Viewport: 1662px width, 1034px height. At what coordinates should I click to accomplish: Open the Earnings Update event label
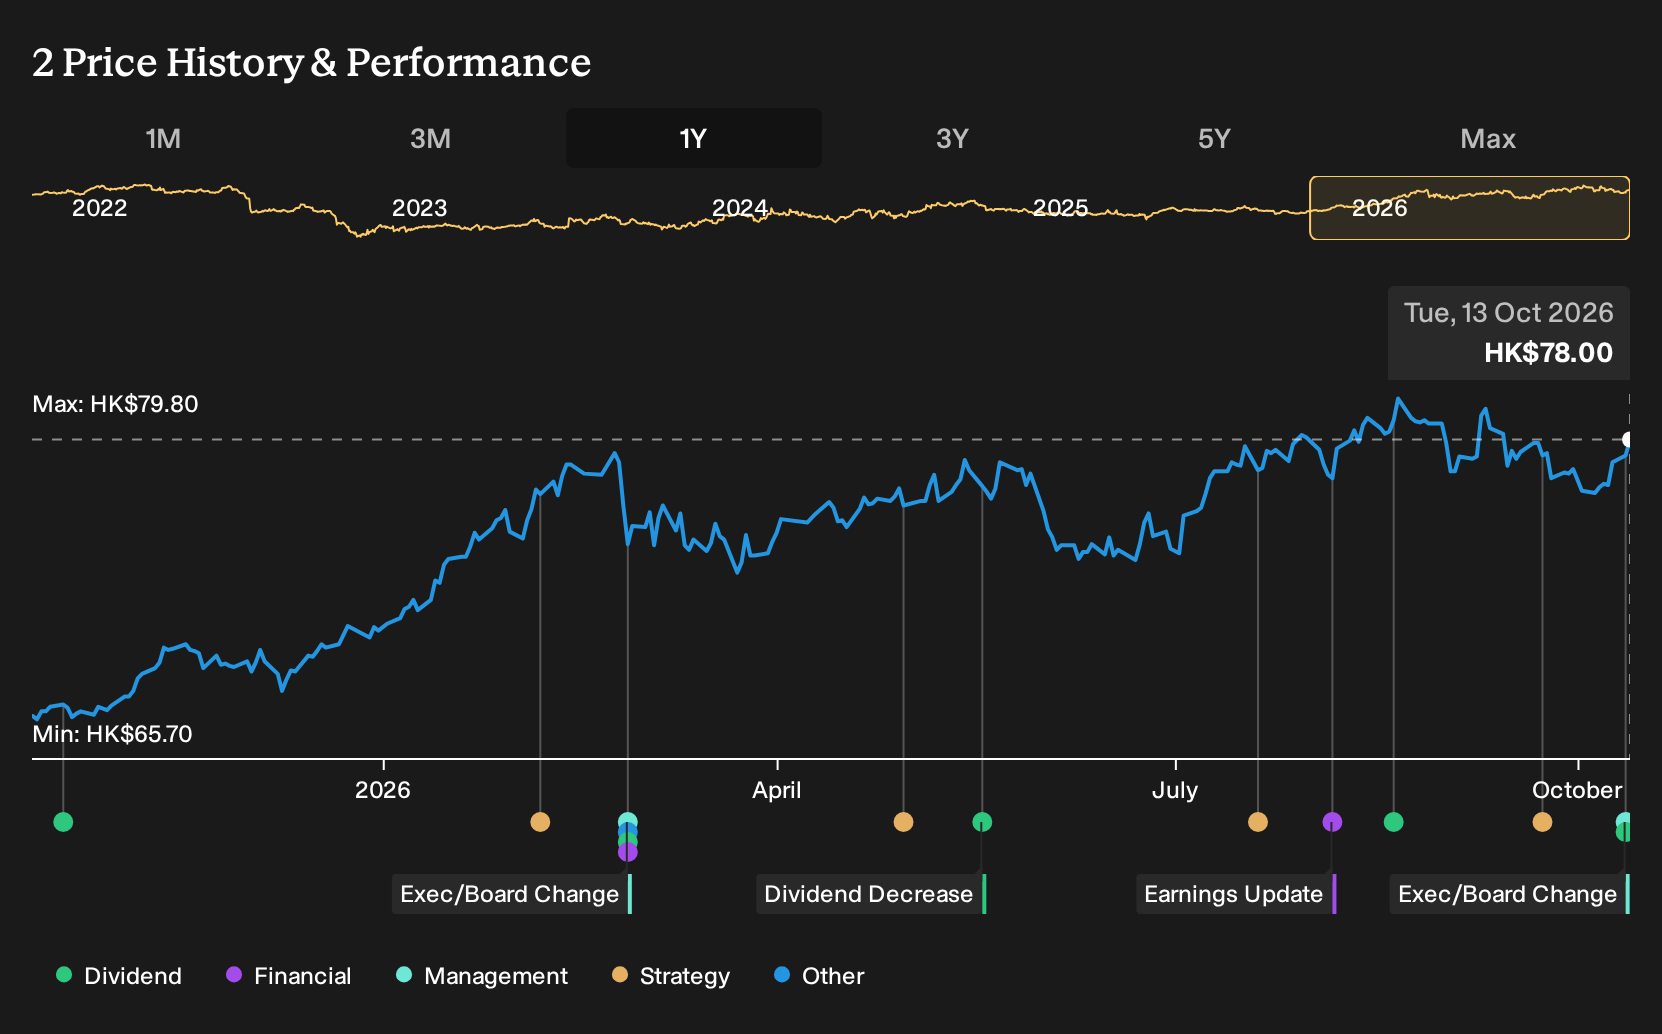1236,894
